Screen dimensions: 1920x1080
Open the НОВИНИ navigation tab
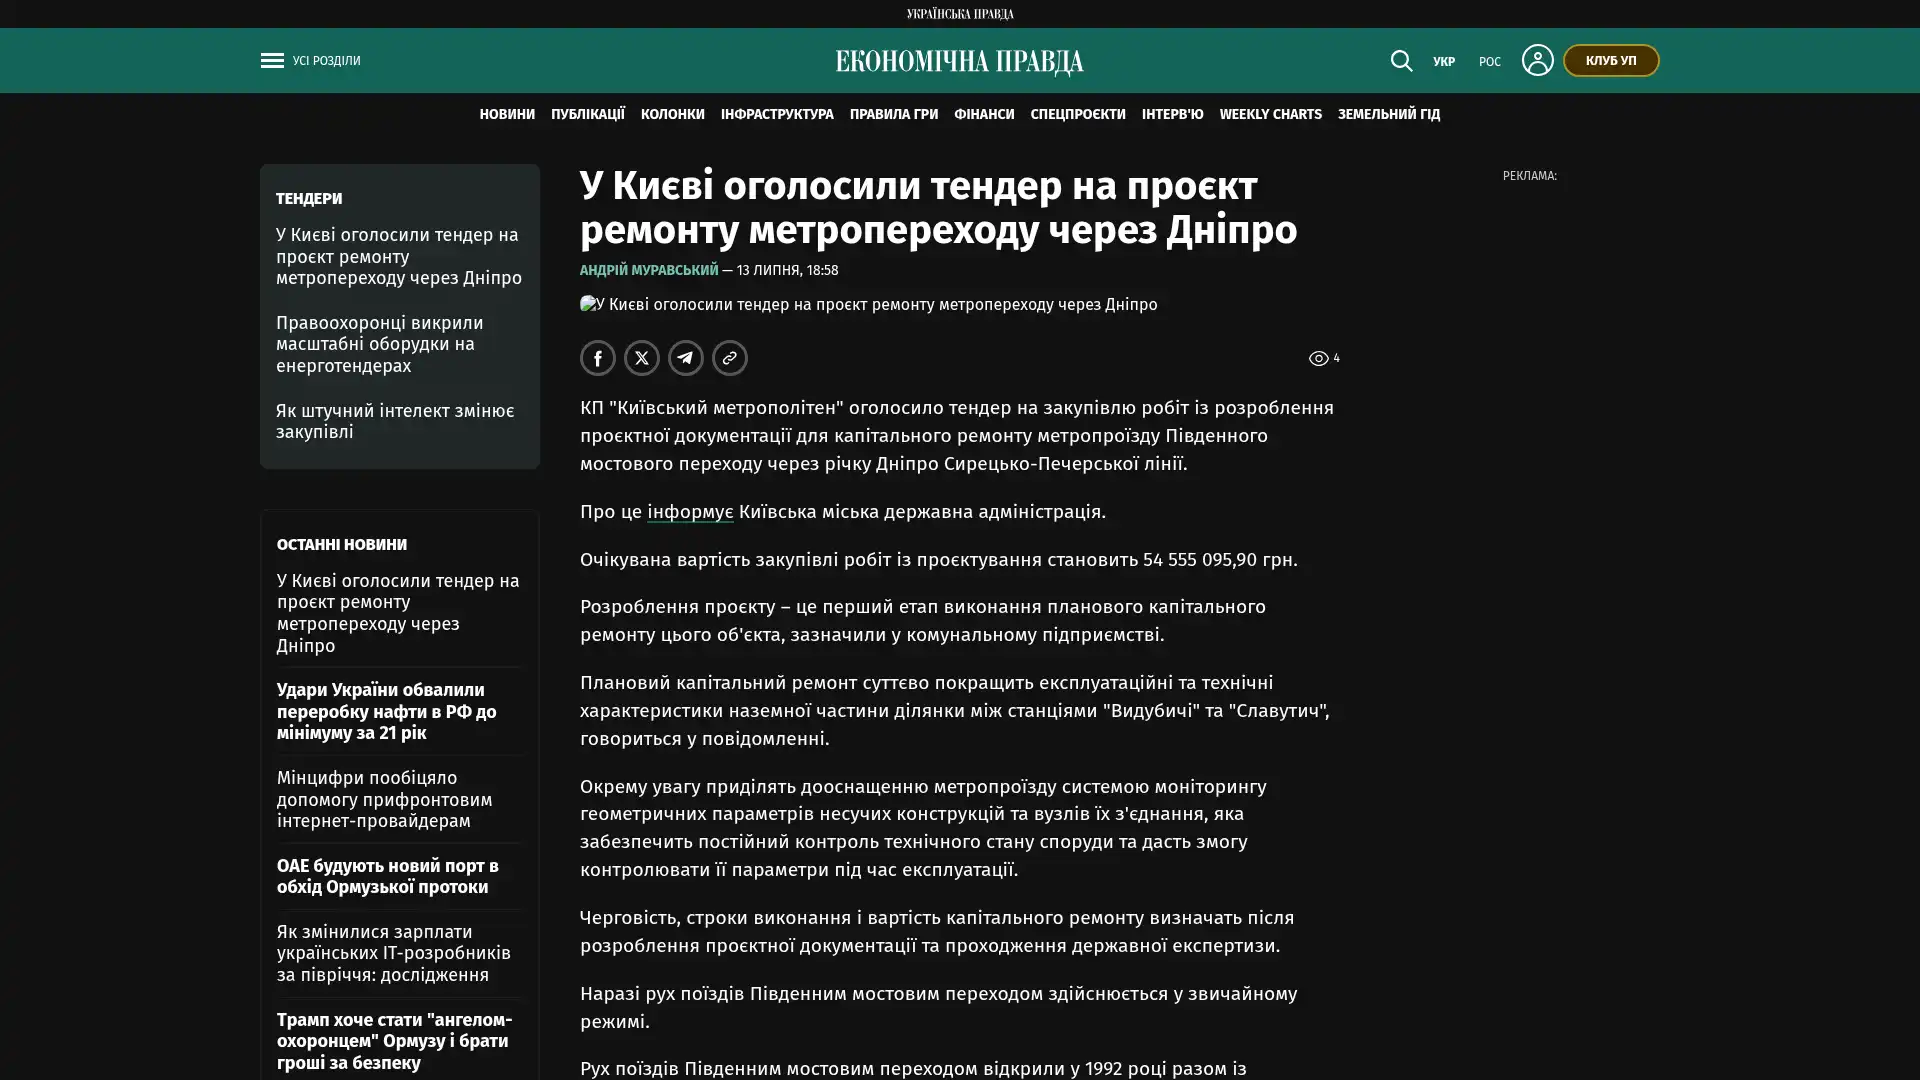(x=507, y=115)
